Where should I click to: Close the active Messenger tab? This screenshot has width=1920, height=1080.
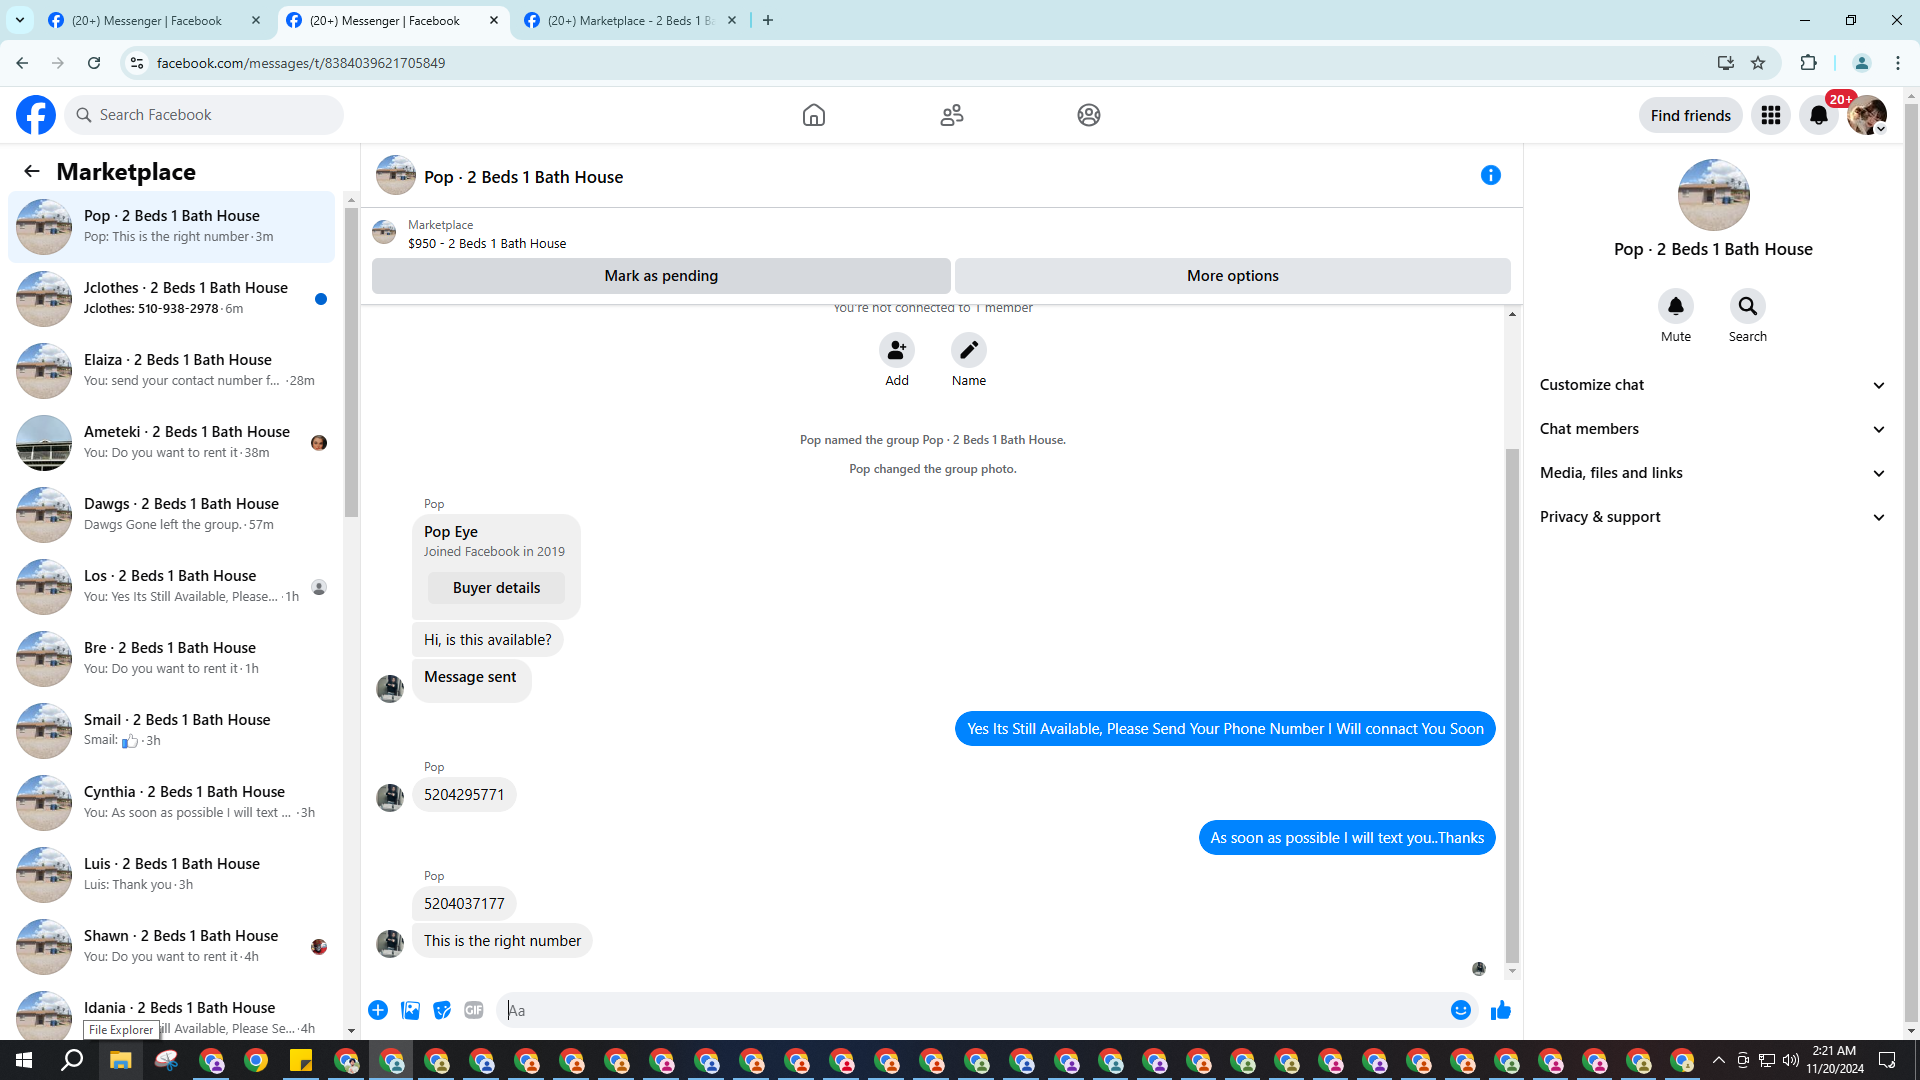tap(494, 20)
